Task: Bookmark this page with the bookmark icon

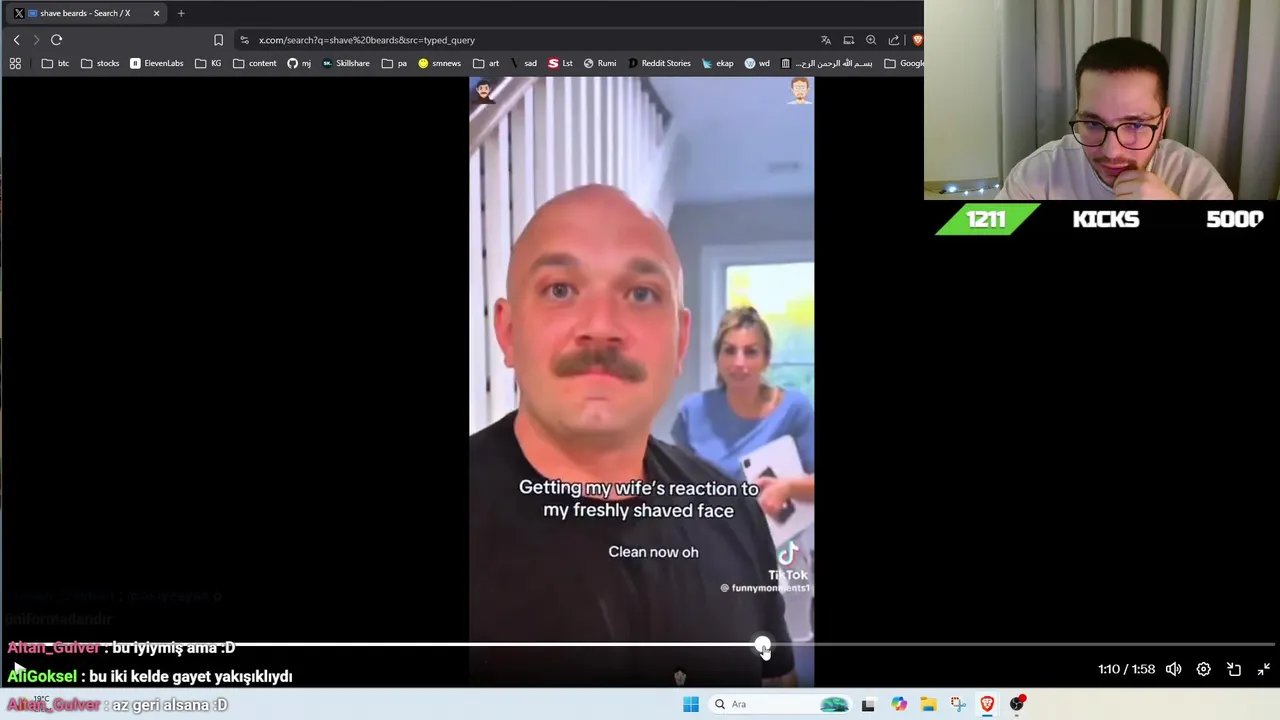Action: coord(218,40)
